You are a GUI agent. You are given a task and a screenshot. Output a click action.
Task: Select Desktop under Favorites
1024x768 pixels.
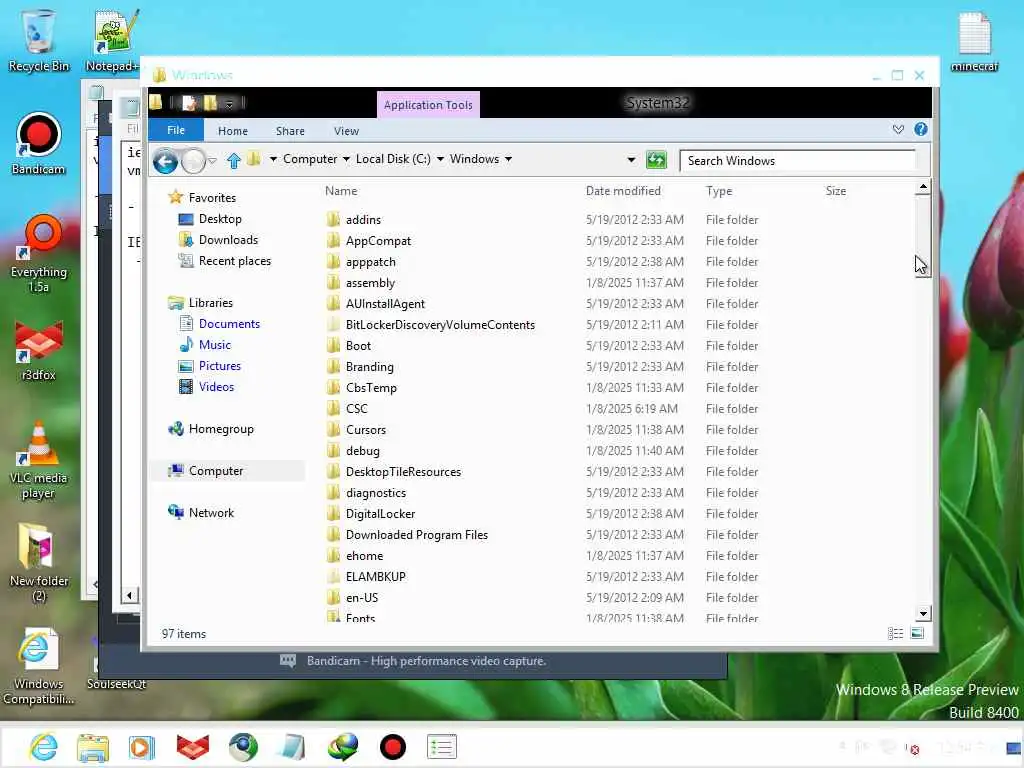coord(220,219)
